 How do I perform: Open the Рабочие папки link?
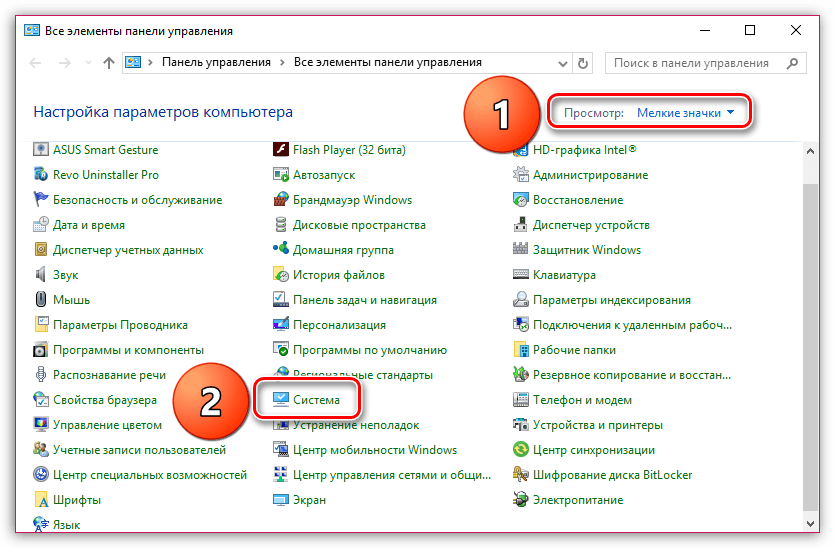[x=574, y=350]
